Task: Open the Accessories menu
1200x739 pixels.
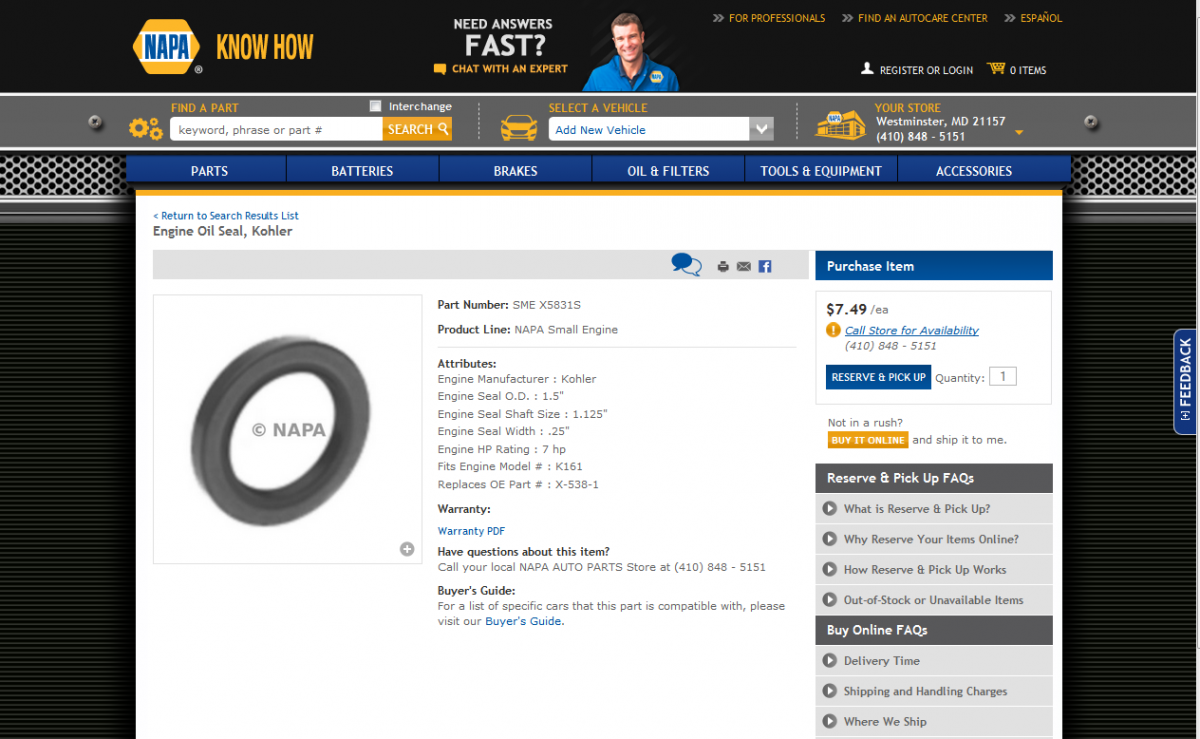Action: tap(974, 171)
